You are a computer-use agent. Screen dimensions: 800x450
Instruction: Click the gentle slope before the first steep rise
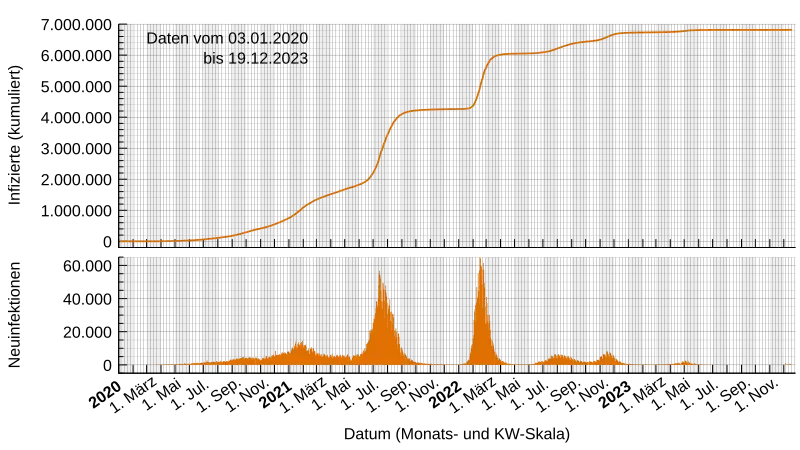coord(330,194)
